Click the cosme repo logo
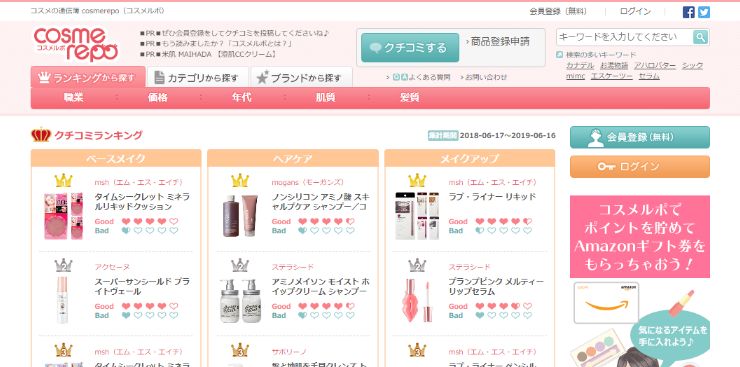The image size is (740, 367). click(x=76, y=45)
